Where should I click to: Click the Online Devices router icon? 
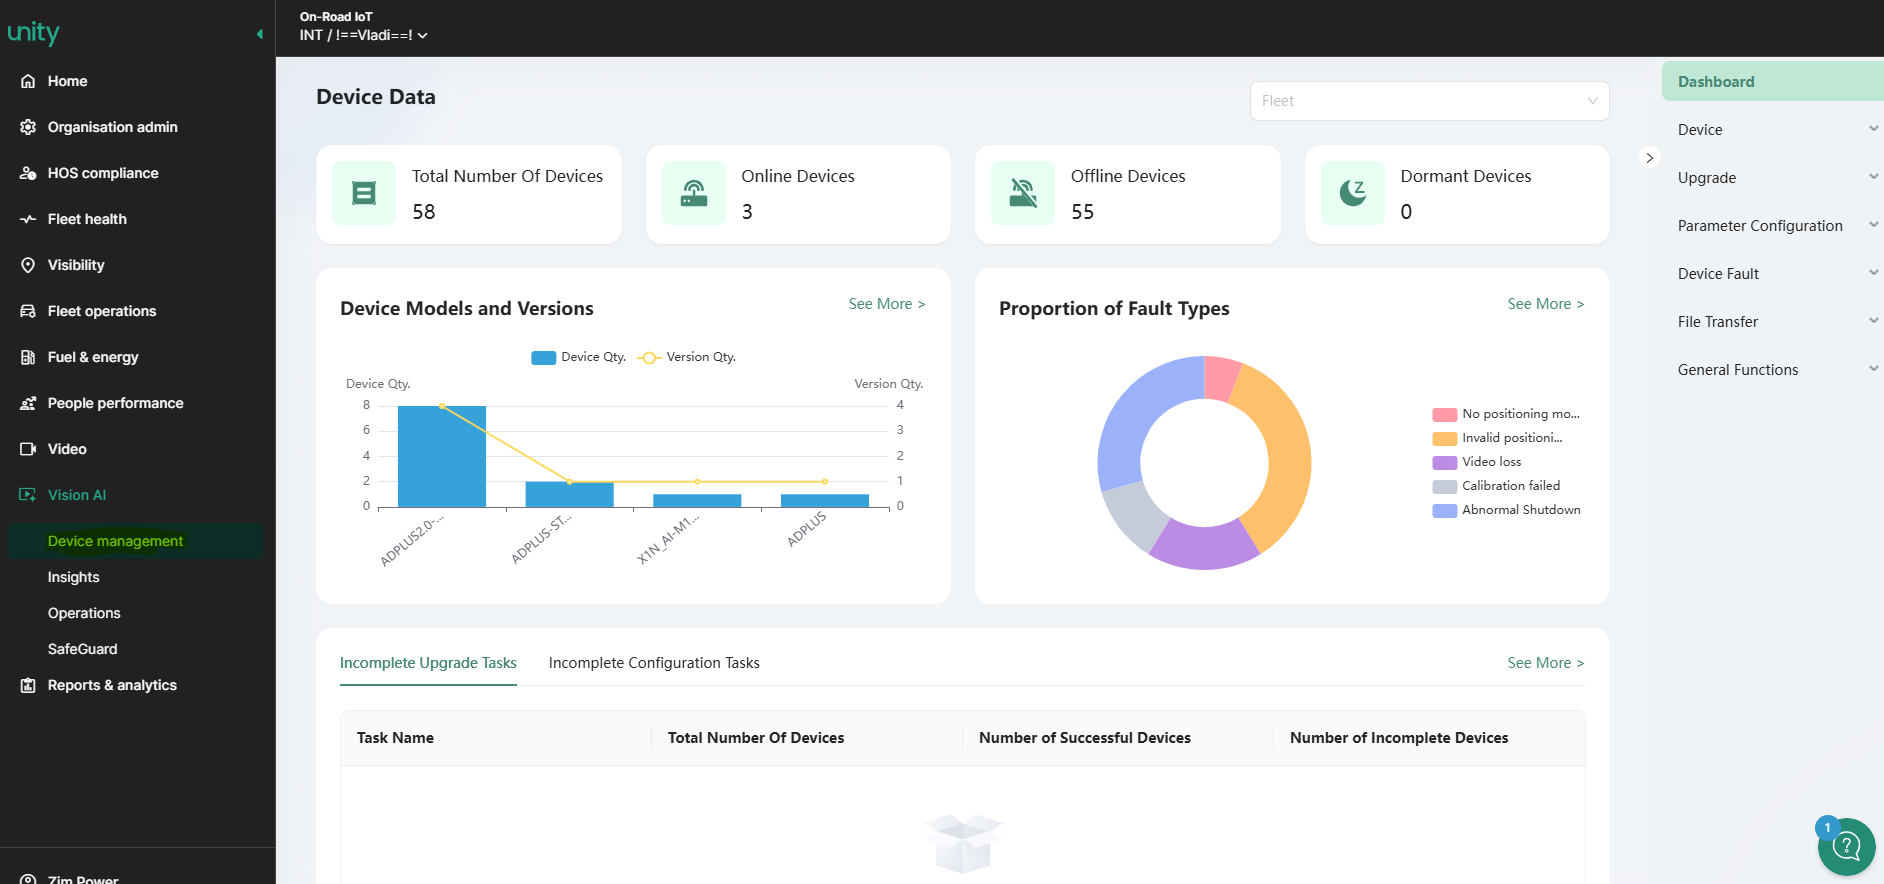pos(694,193)
